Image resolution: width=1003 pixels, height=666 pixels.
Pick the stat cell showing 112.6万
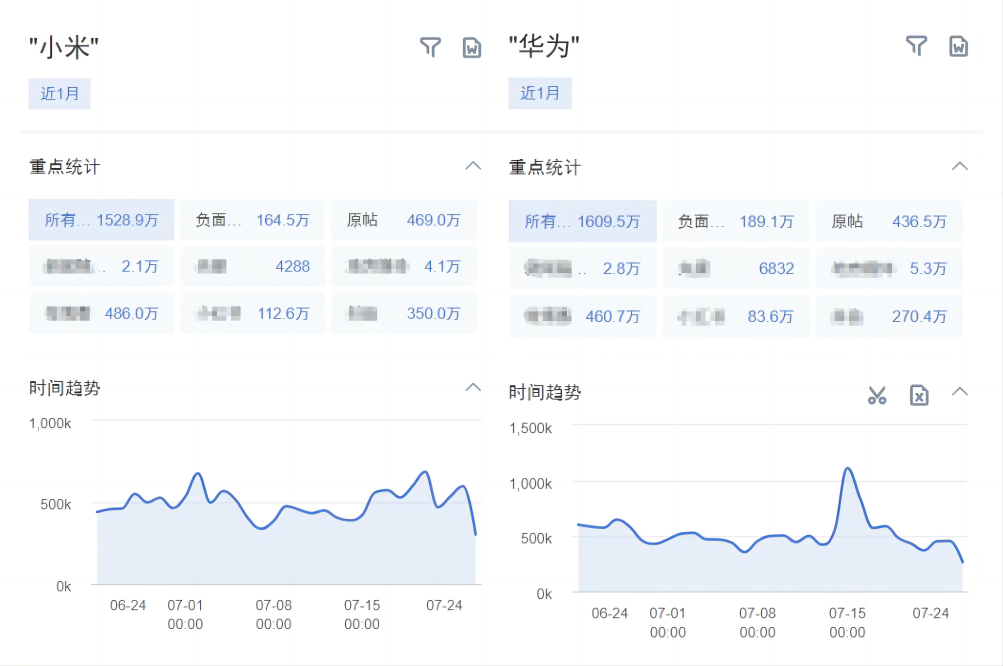(x=253, y=313)
